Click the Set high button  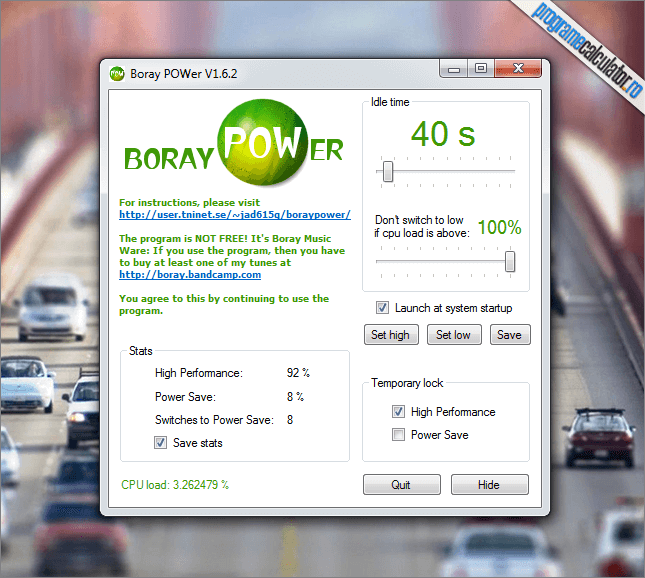(x=391, y=334)
